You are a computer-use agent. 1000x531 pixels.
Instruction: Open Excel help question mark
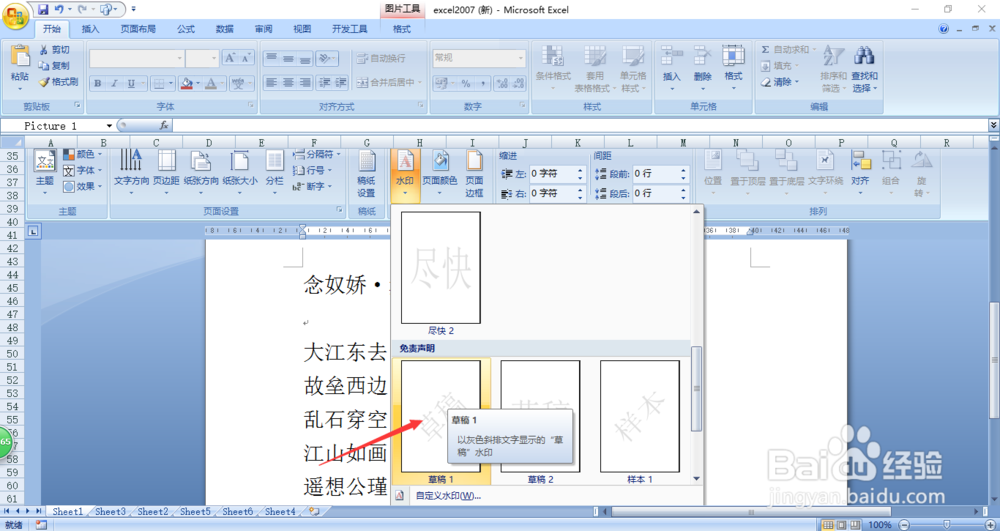(944, 29)
